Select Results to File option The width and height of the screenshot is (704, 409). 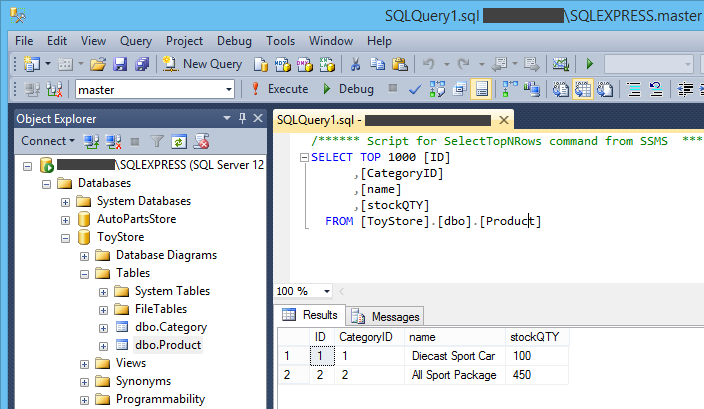[605, 89]
